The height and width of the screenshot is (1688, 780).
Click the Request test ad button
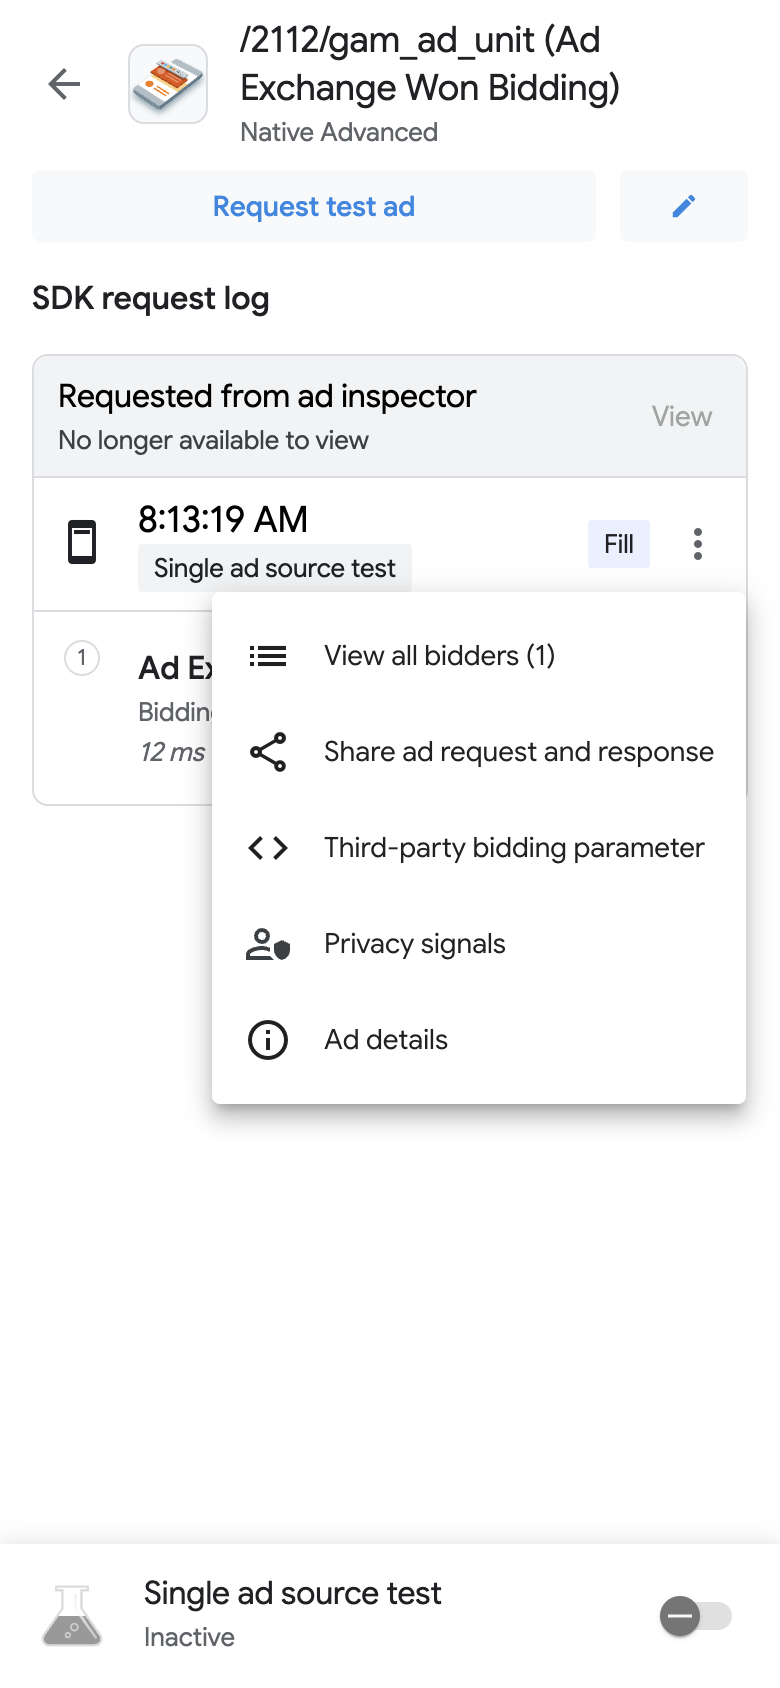pos(313,206)
